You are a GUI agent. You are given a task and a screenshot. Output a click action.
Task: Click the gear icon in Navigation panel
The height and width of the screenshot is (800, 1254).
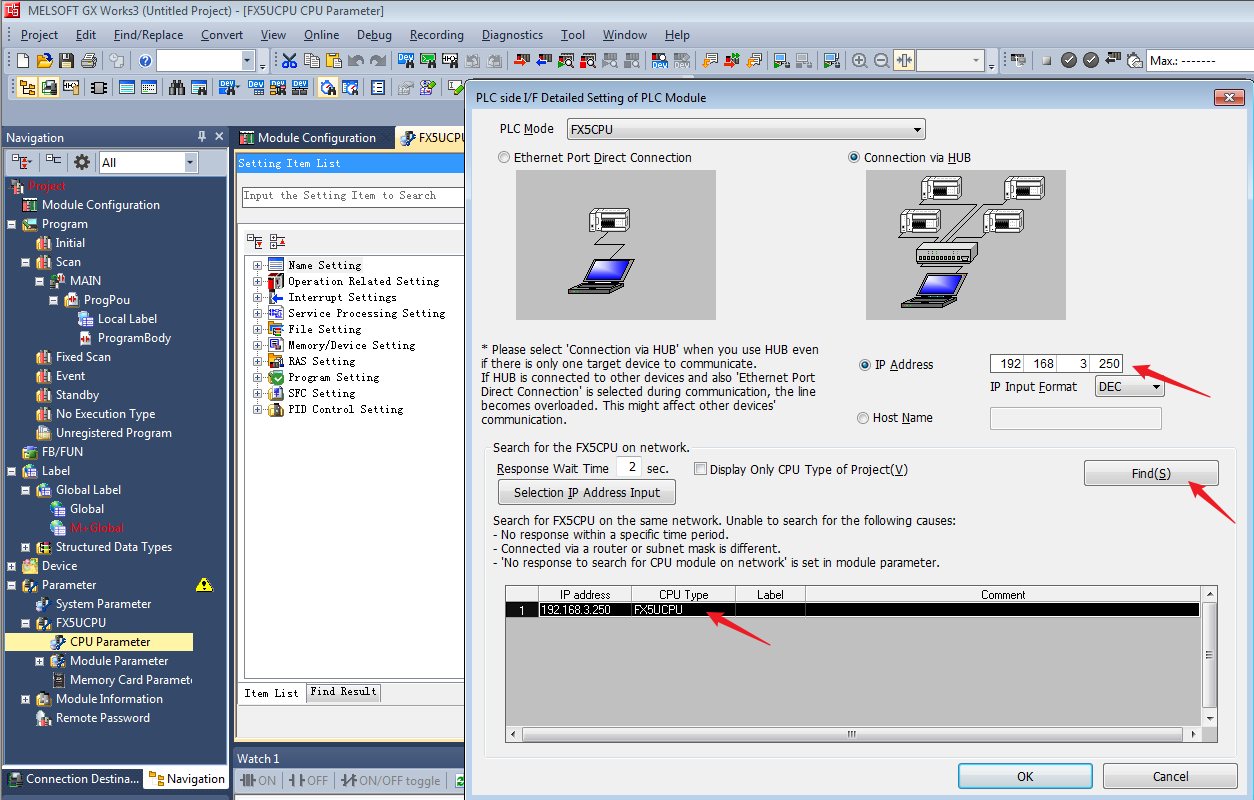(x=82, y=162)
